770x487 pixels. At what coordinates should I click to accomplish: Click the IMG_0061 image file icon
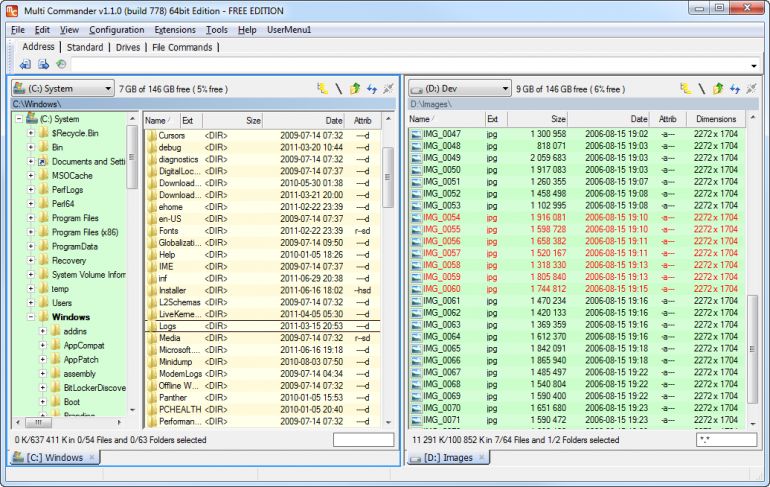(416, 301)
